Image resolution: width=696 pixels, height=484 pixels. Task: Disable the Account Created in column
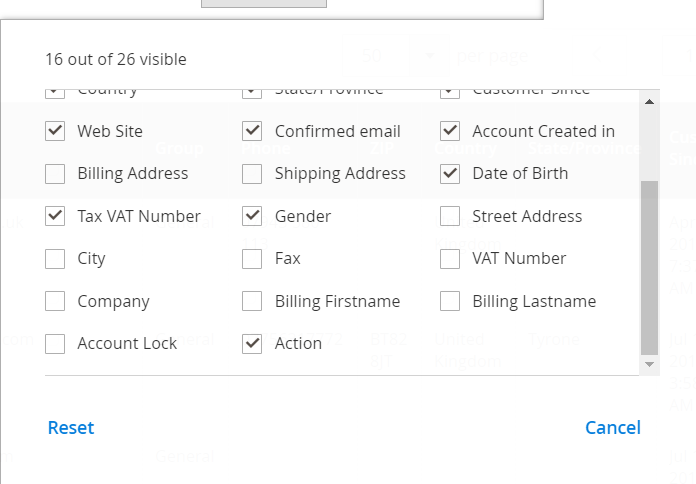(450, 131)
